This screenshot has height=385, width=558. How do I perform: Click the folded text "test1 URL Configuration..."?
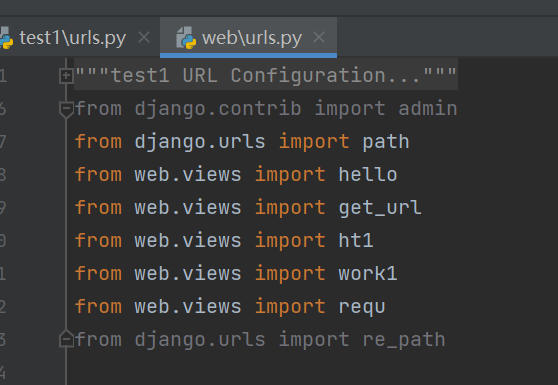tap(266, 75)
